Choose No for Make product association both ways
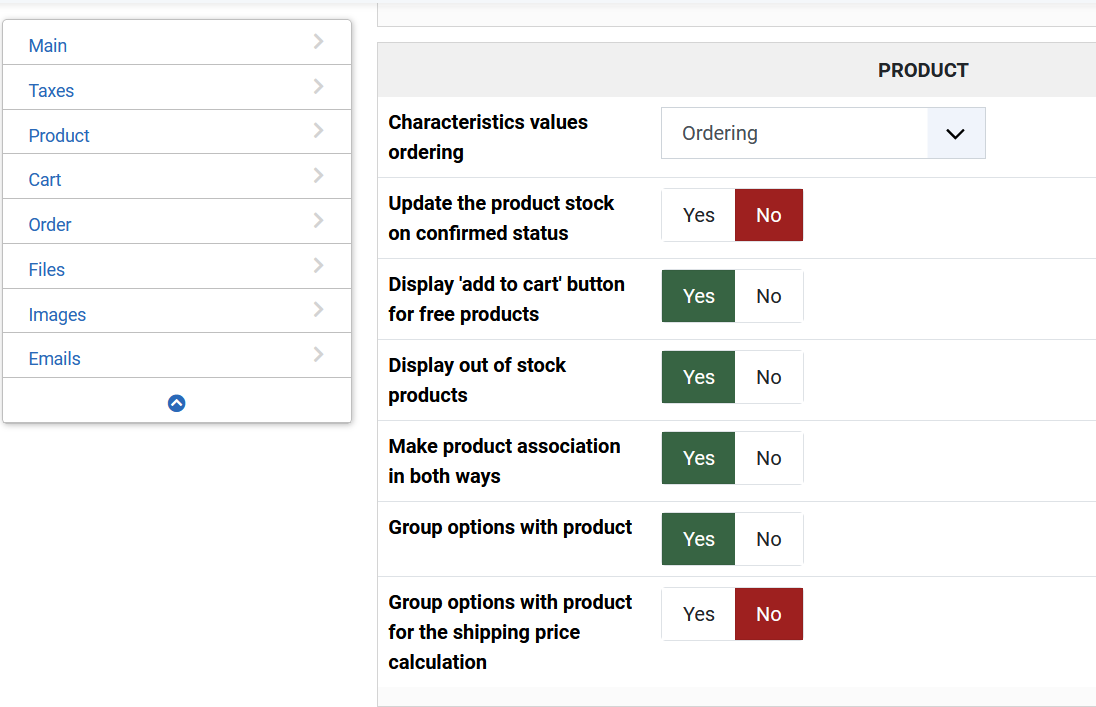The width and height of the screenshot is (1096, 707). pos(768,458)
